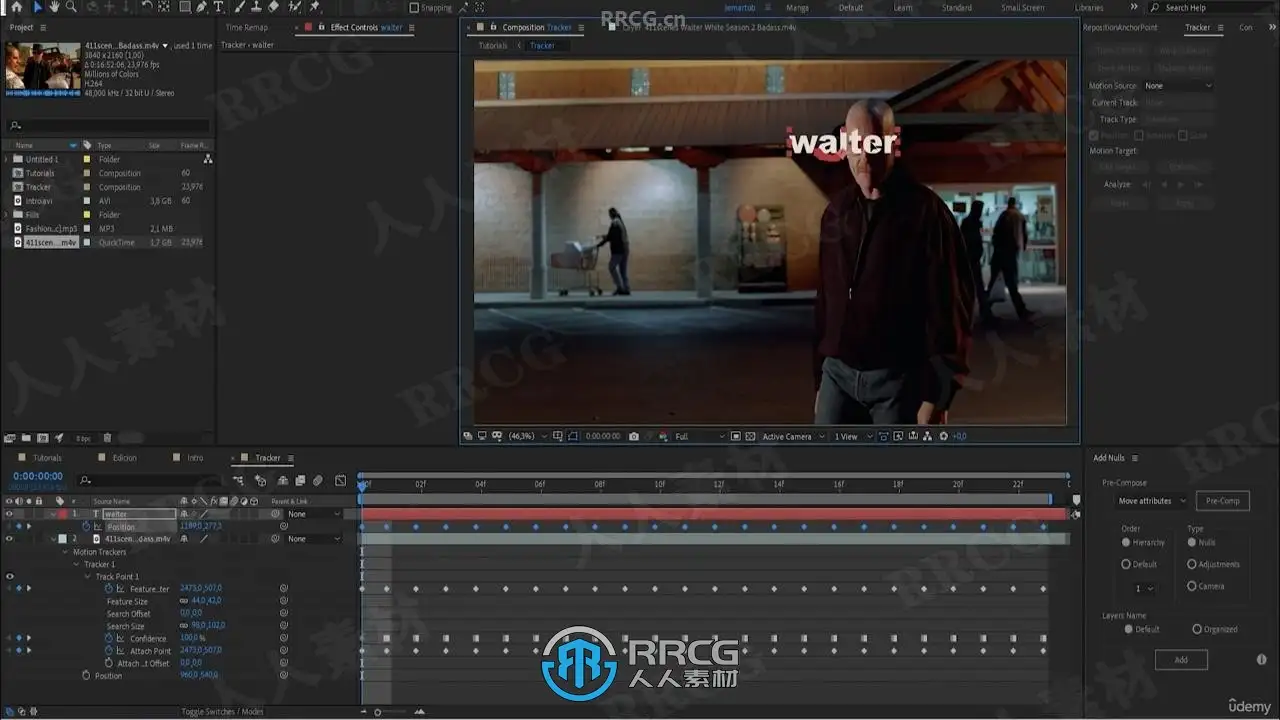
Task: Click the Add button in Add Nulls
Action: click(1181, 660)
